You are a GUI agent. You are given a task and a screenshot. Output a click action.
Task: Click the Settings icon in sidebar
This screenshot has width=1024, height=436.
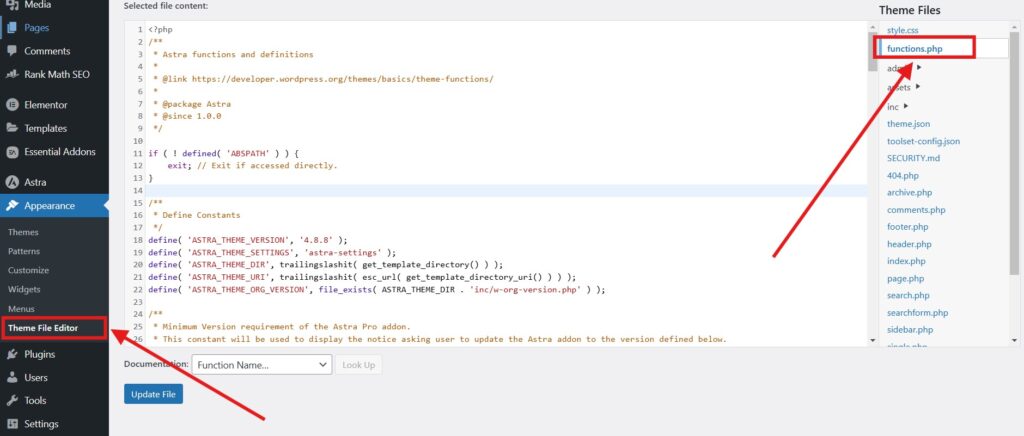[x=12, y=424]
